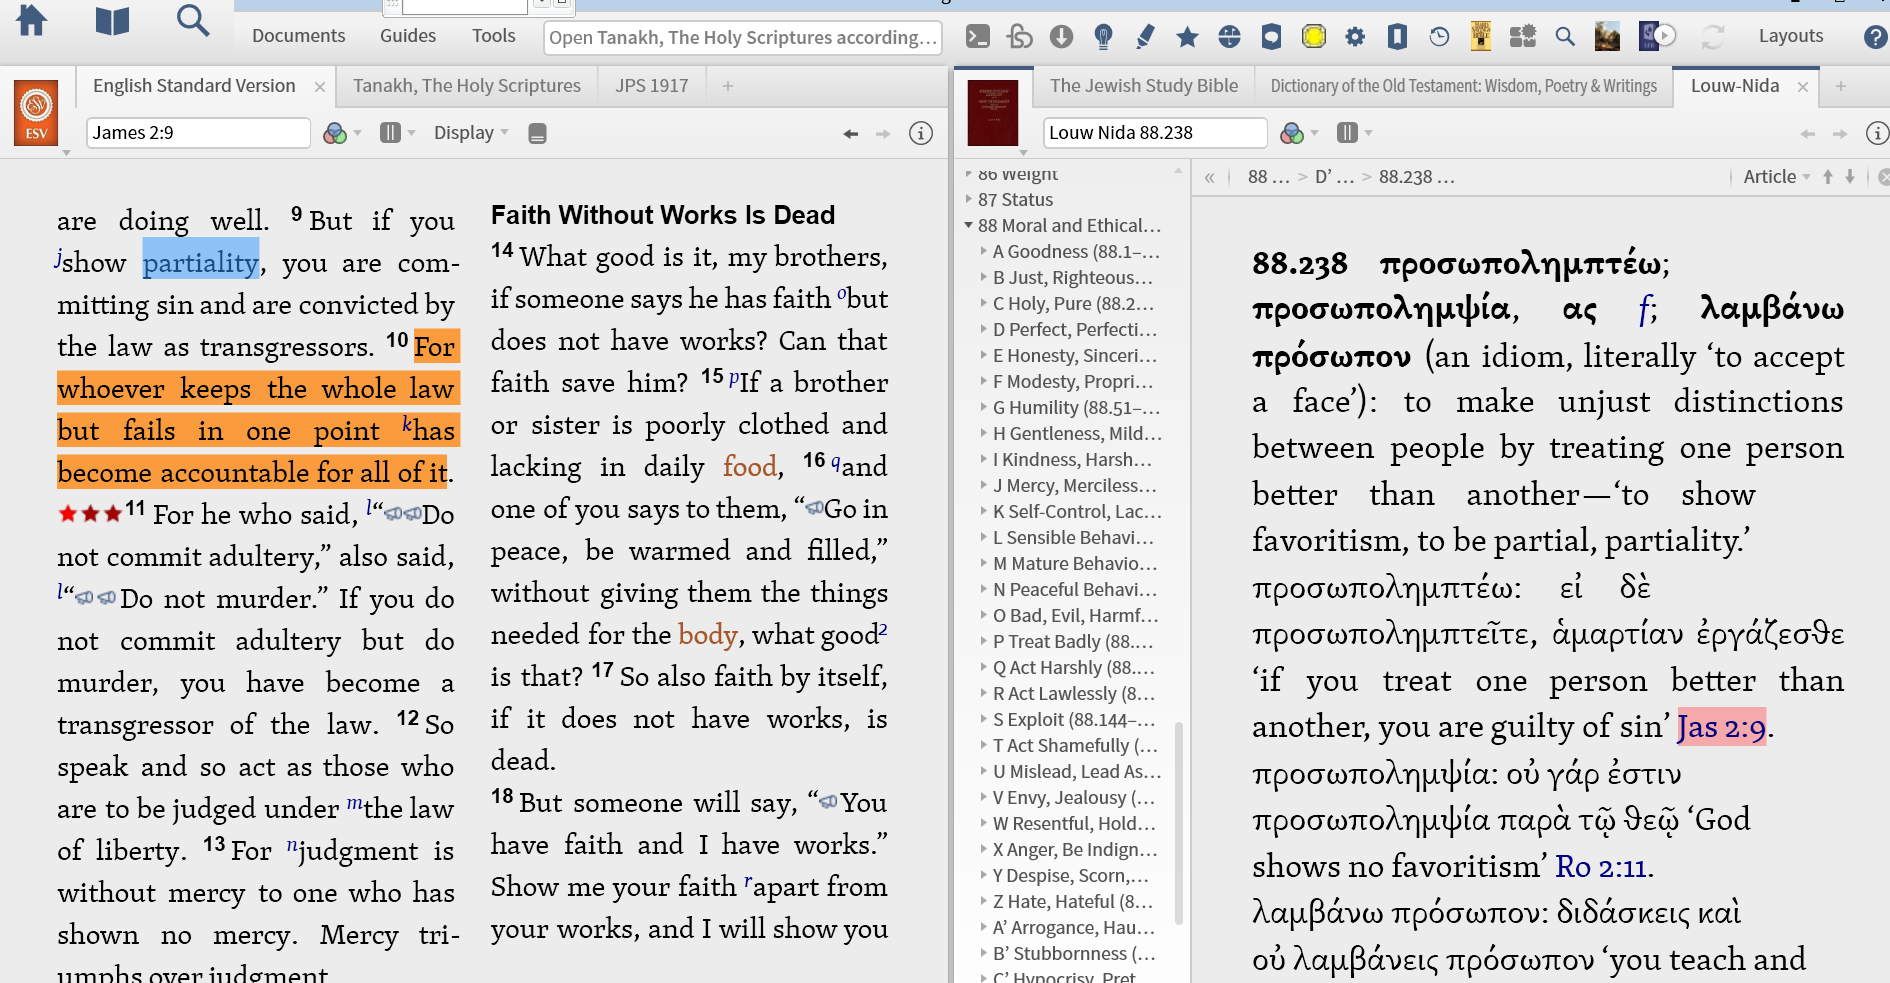Collapse 88 Moral and Ethical tree node

969,225
